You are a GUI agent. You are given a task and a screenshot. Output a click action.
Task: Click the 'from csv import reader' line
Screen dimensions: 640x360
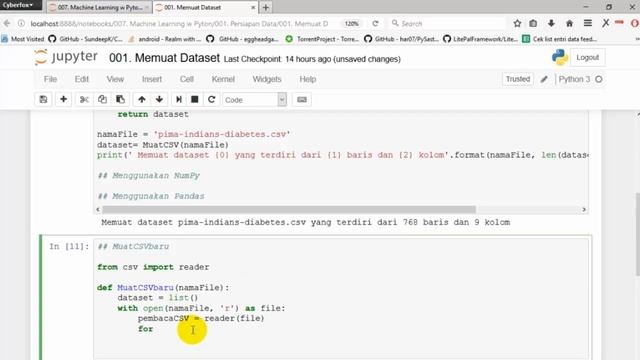coord(153,267)
